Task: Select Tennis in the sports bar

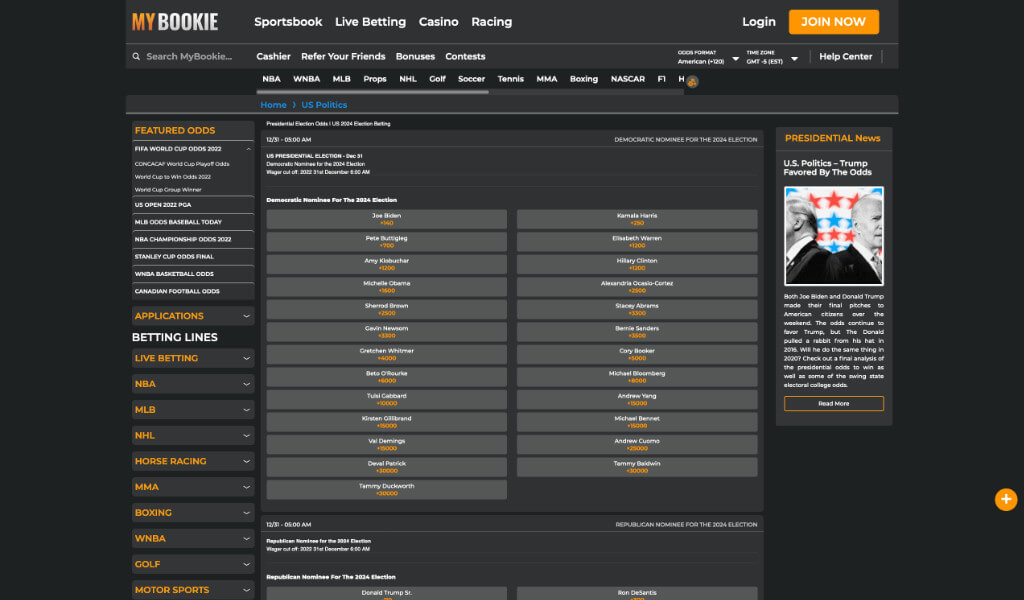Action: 511,79
